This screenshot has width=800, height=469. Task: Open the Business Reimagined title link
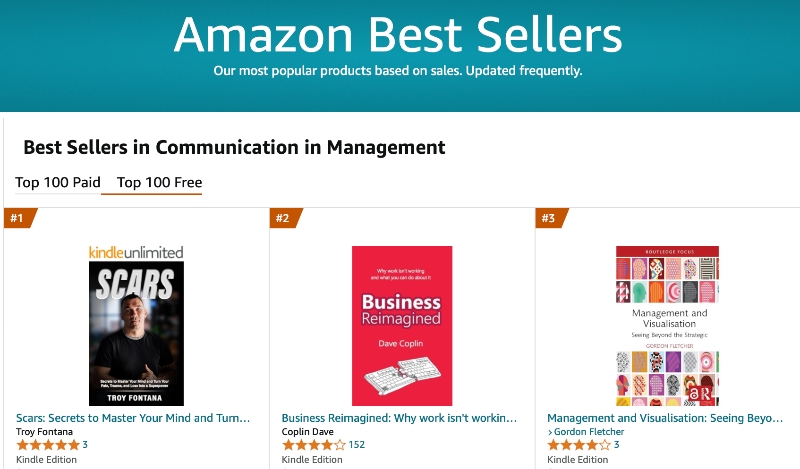tap(399, 418)
